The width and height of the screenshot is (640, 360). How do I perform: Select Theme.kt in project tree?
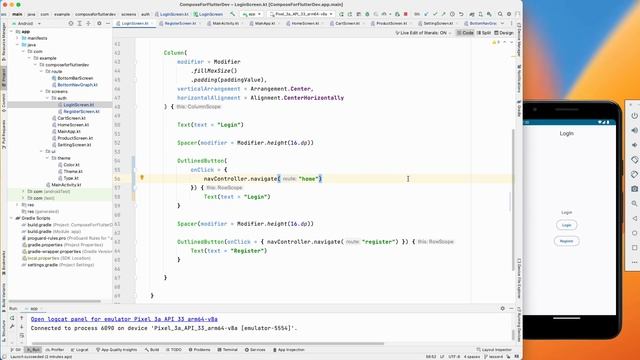click(73, 171)
